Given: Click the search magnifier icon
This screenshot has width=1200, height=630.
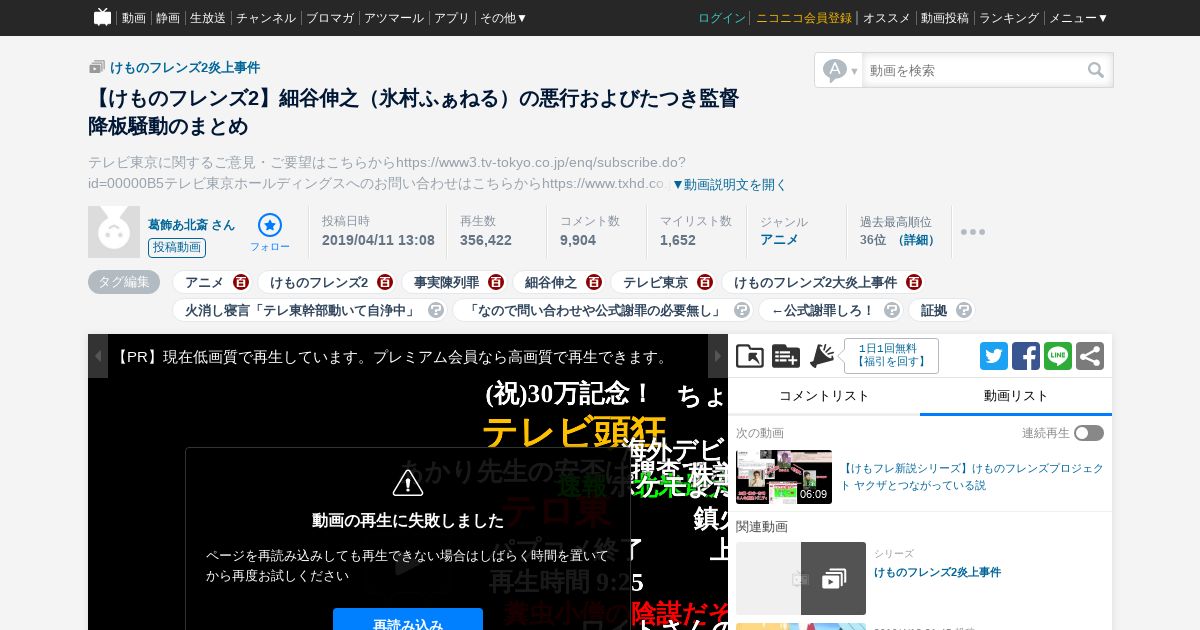Looking at the screenshot, I should pos(1096,70).
